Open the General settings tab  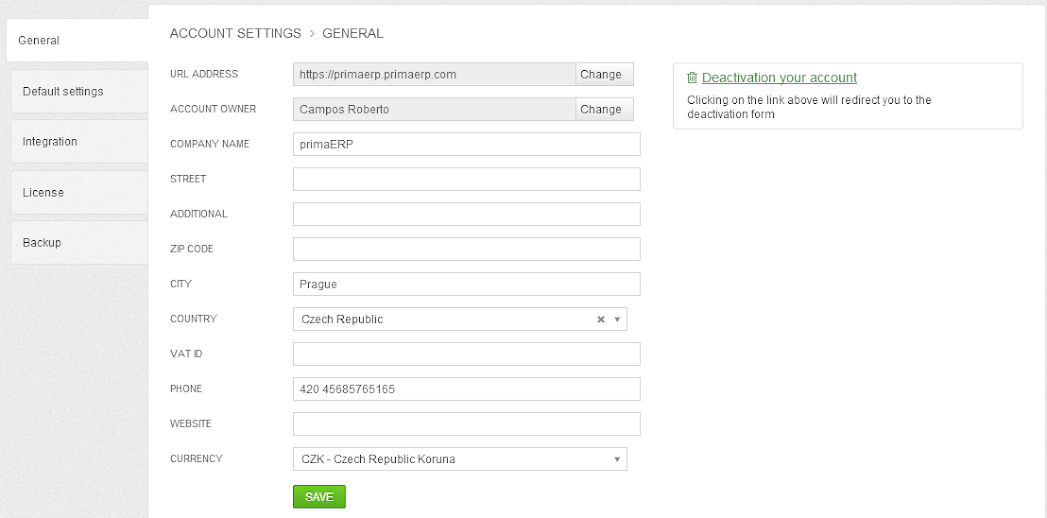pyautogui.click(x=75, y=41)
